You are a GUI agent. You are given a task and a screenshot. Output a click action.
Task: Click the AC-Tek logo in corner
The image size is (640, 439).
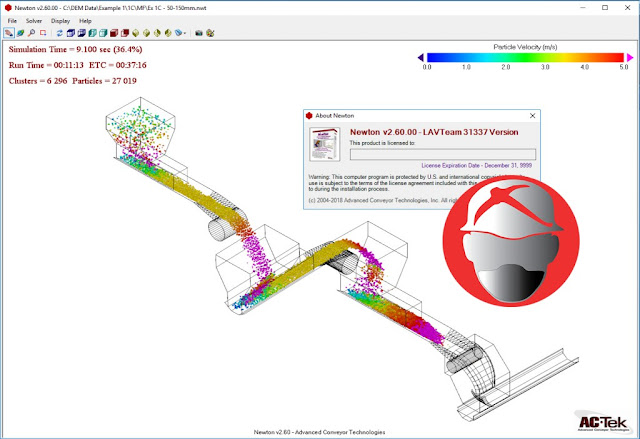point(603,423)
